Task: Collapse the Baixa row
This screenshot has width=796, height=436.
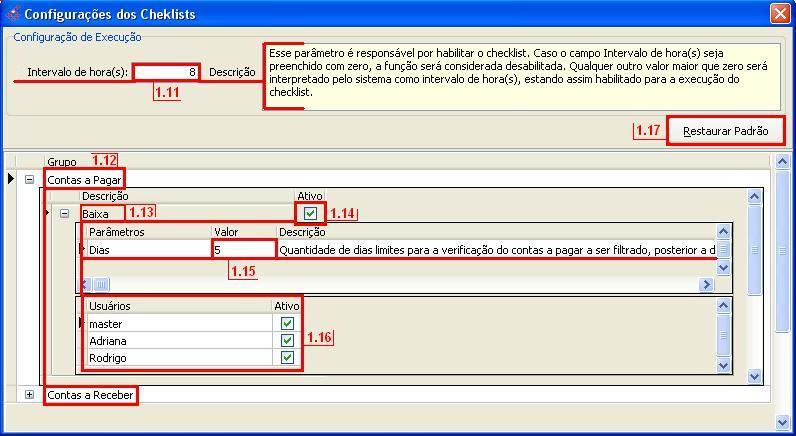Action: tap(65, 213)
